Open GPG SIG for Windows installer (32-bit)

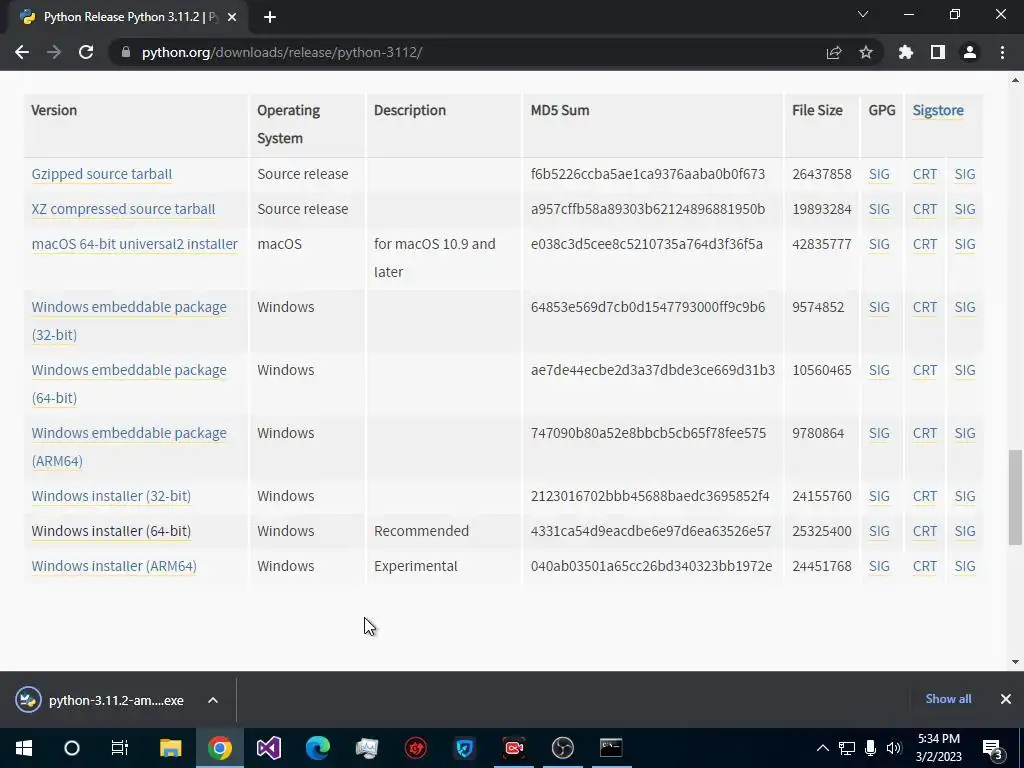coord(879,496)
